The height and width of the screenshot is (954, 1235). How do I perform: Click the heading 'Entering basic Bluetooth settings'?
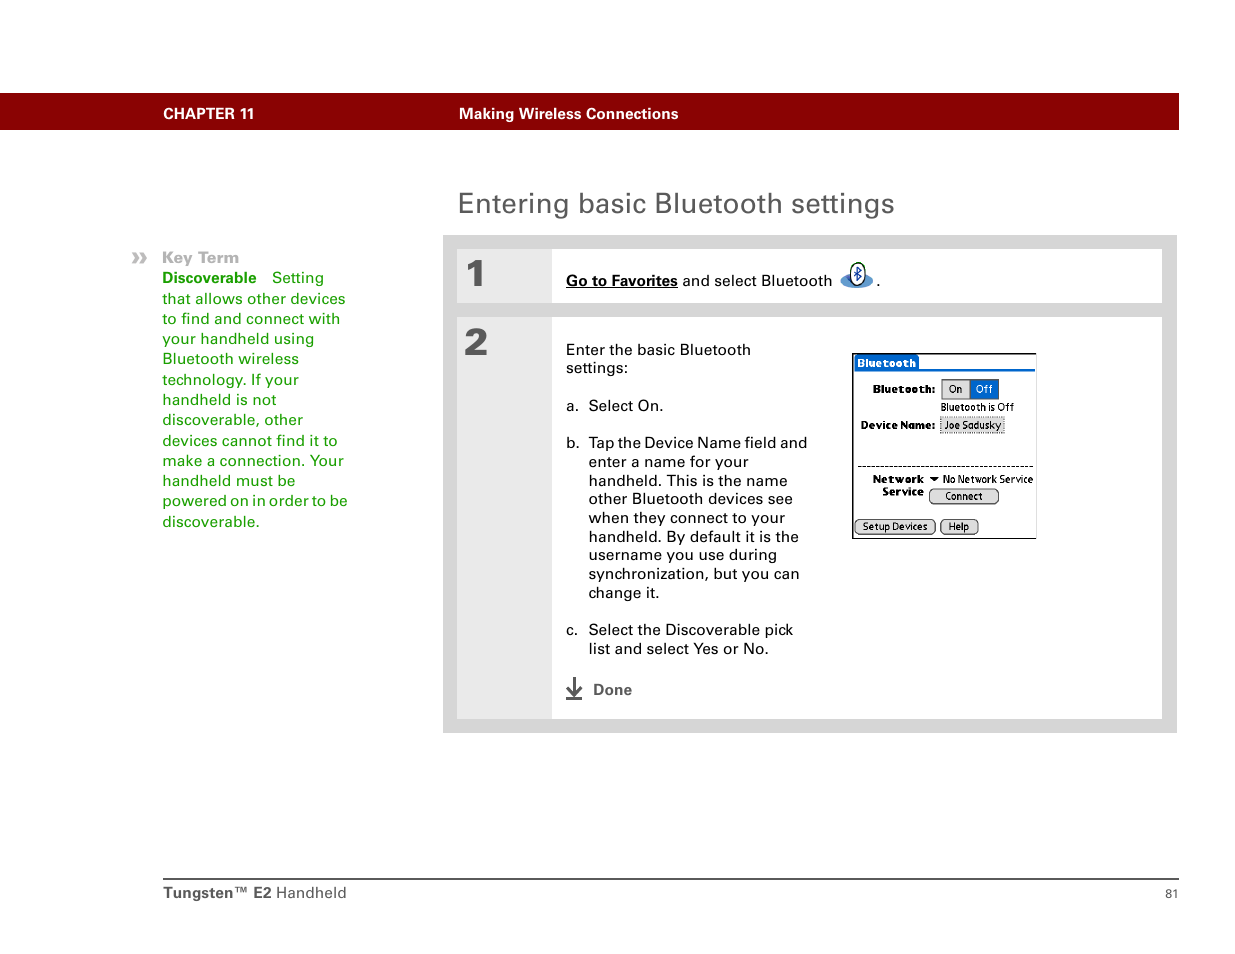[x=676, y=204]
